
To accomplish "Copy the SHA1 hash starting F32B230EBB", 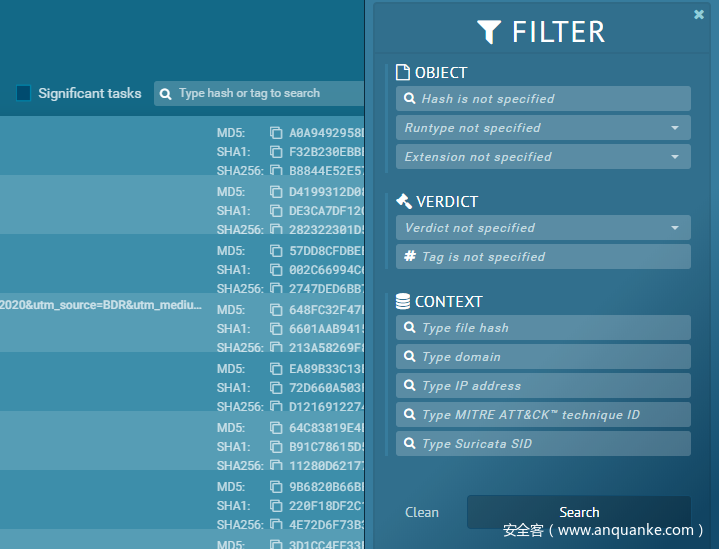I will coord(276,152).
